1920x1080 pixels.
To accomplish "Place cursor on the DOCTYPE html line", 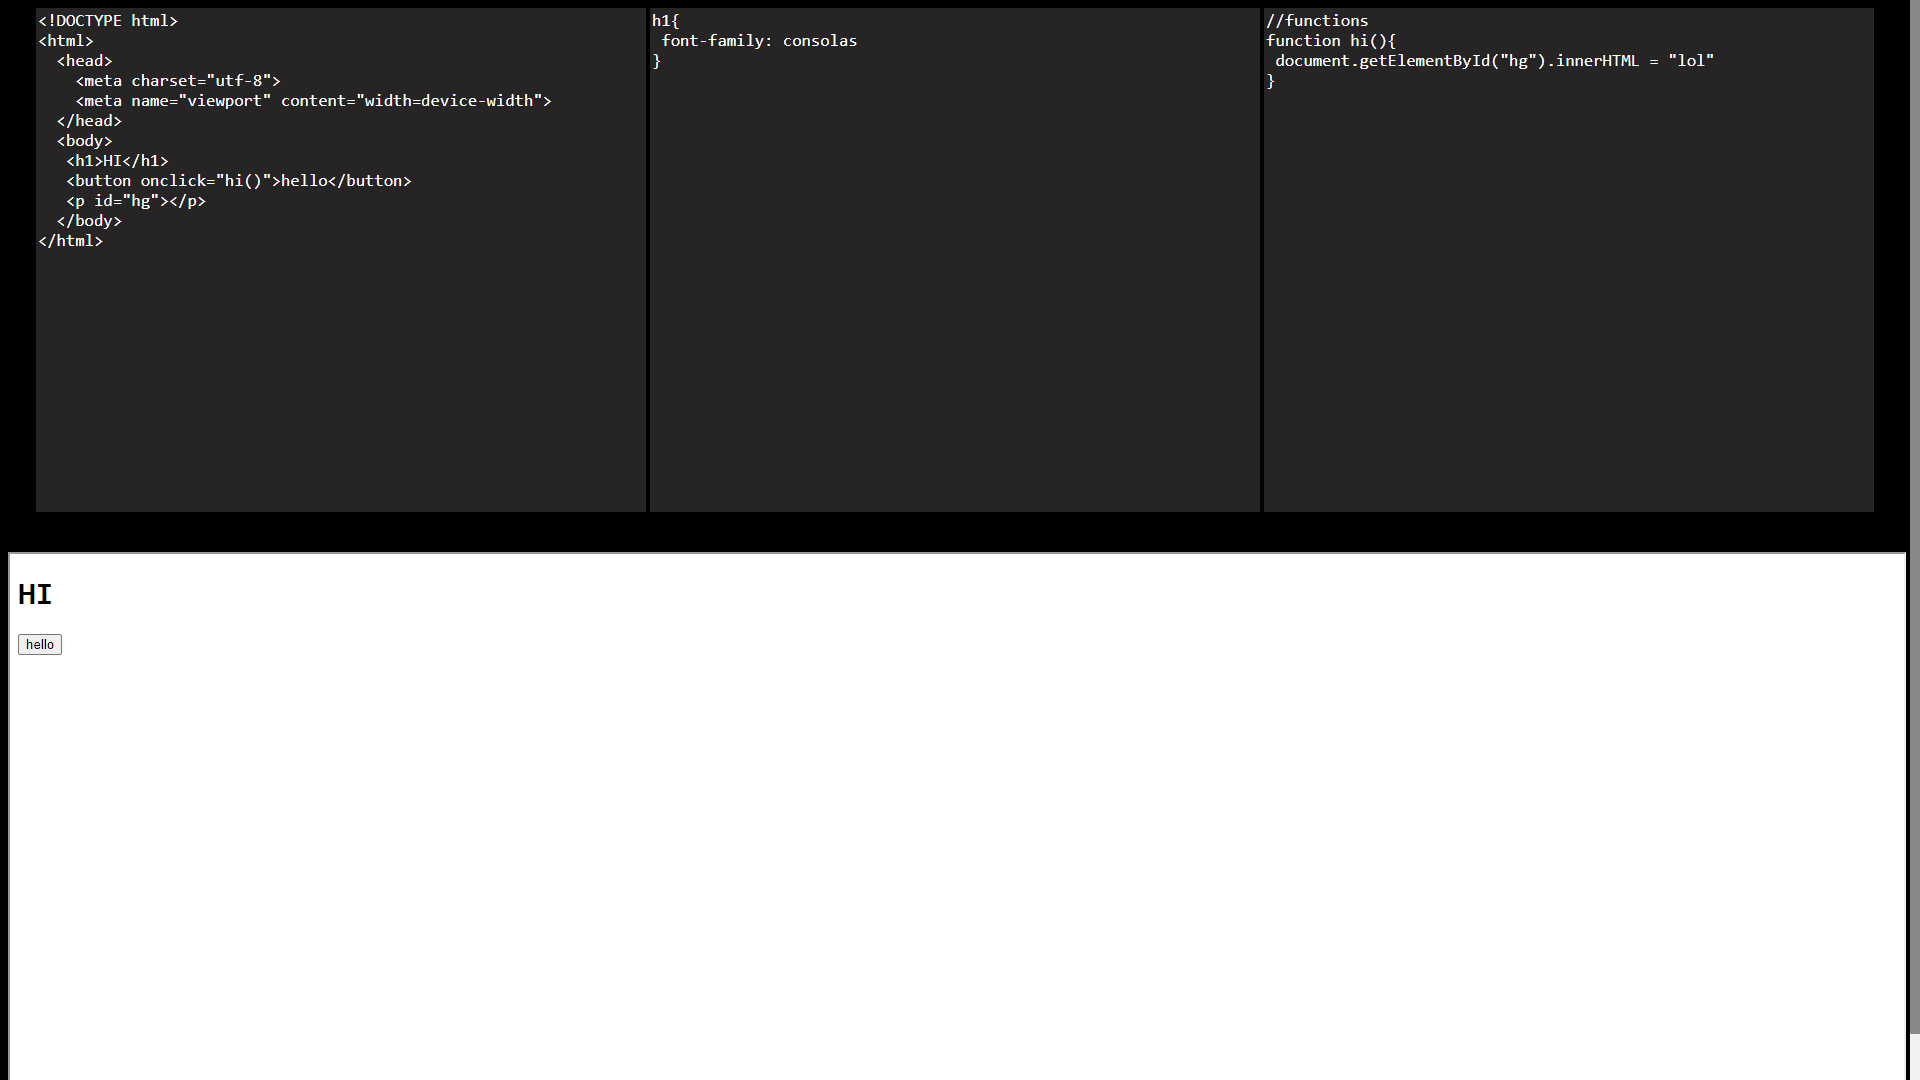I will click(108, 20).
